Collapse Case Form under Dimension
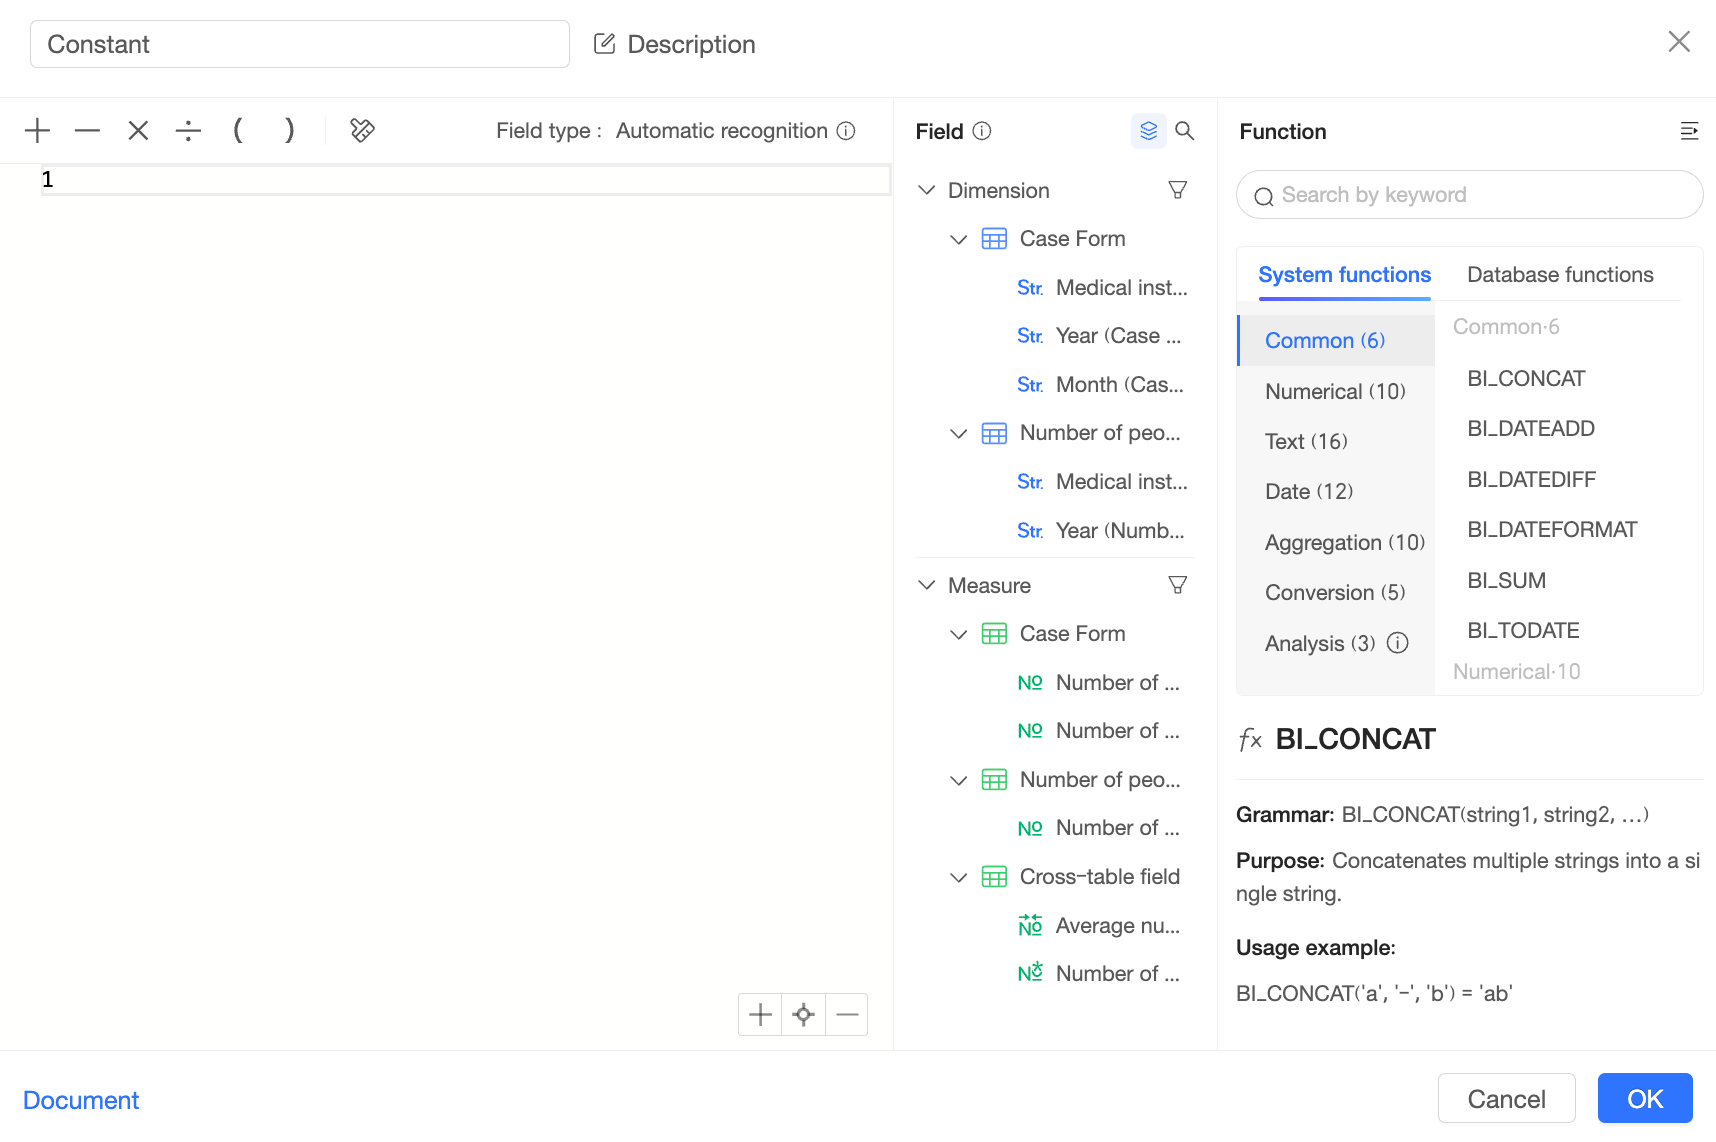 point(958,239)
